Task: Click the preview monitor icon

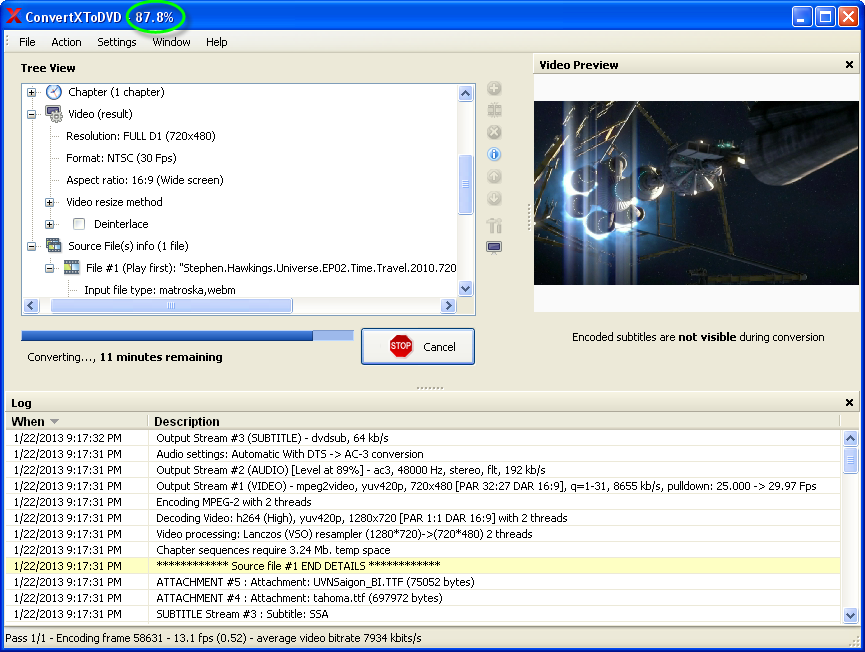Action: [494, 247]
